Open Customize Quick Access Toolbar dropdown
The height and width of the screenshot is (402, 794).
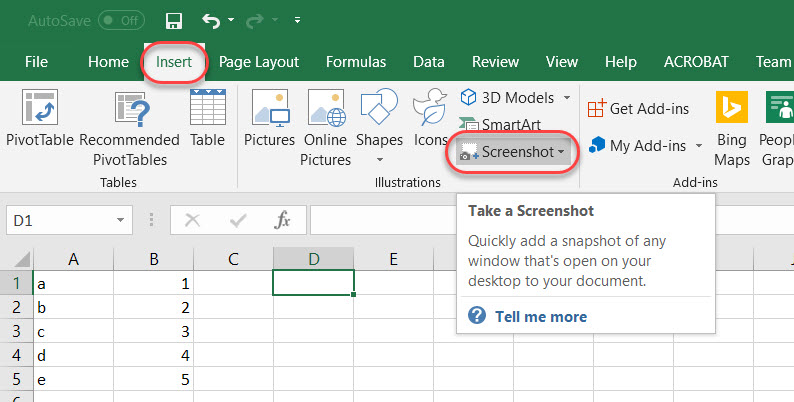(x=297, y=20)
